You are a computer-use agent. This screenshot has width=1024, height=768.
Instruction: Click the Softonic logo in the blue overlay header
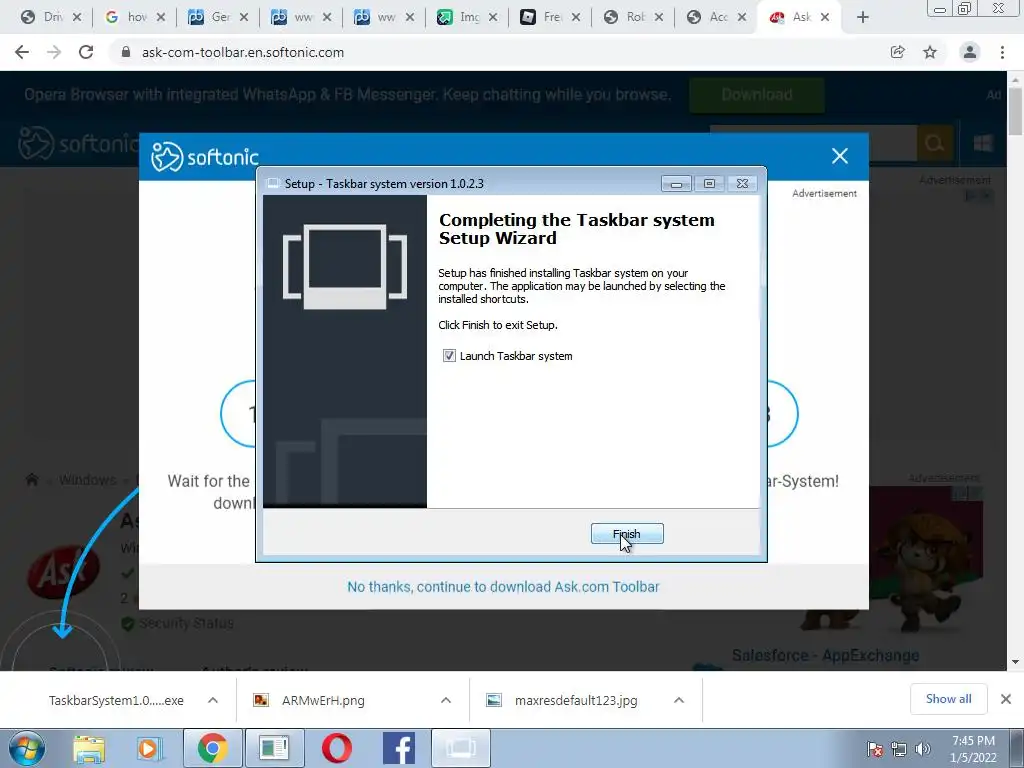coord(205,157)
